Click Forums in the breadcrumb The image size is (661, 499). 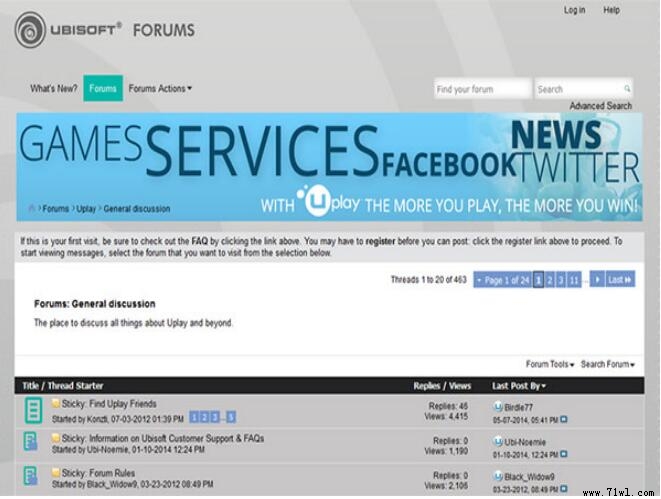[x=56, y=209]
